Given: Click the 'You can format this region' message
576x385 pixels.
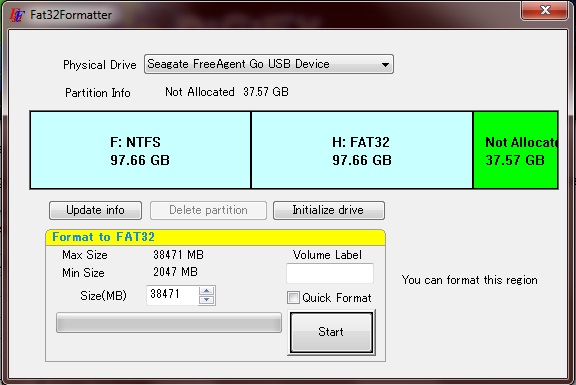Looking at the screenshot, I should point(469,280).
